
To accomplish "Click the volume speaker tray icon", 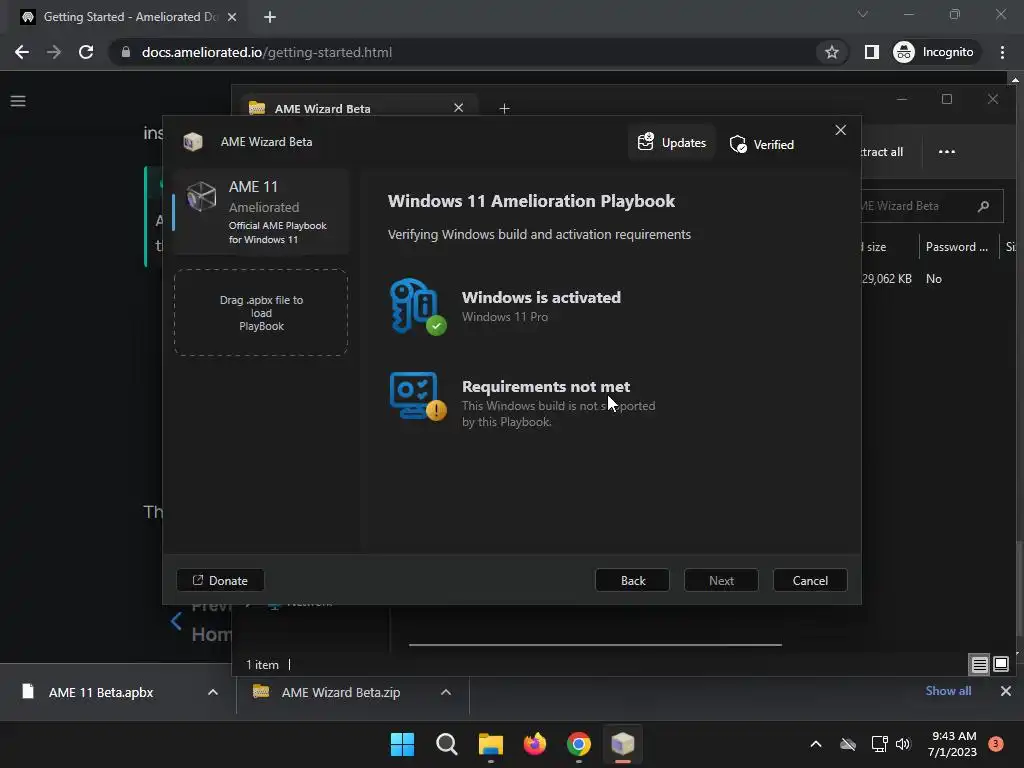I will tap(903, 744).
